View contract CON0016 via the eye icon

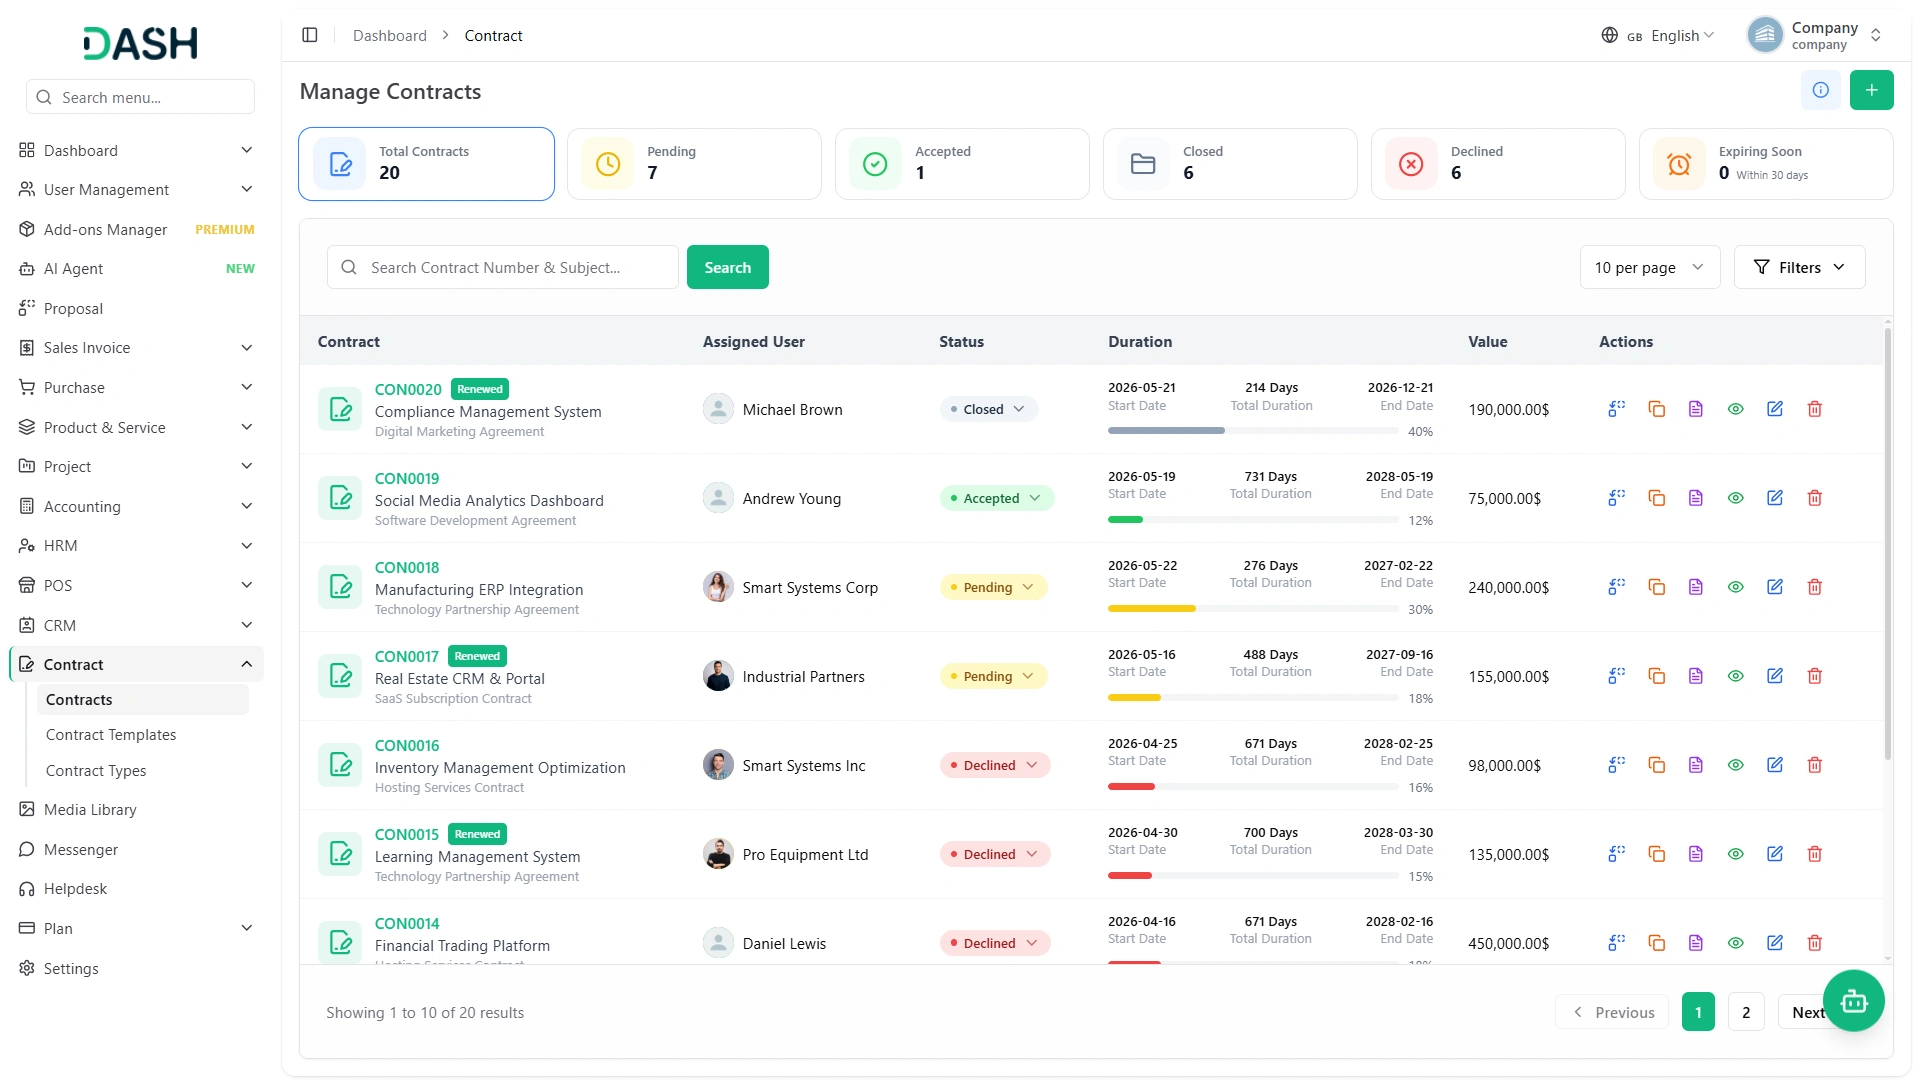(1735, 765)
